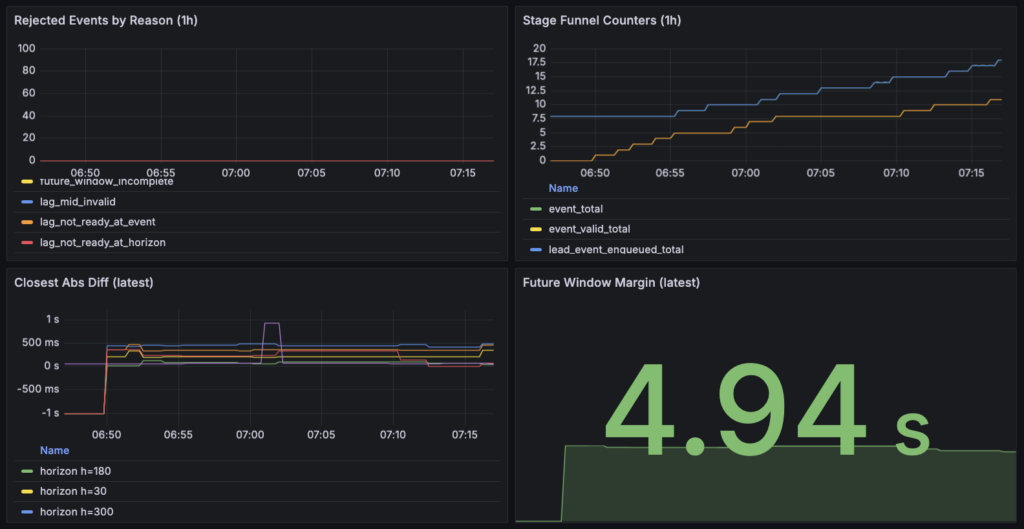Click the lead_event_enqueued_total blue series icon

click(536, 249)
